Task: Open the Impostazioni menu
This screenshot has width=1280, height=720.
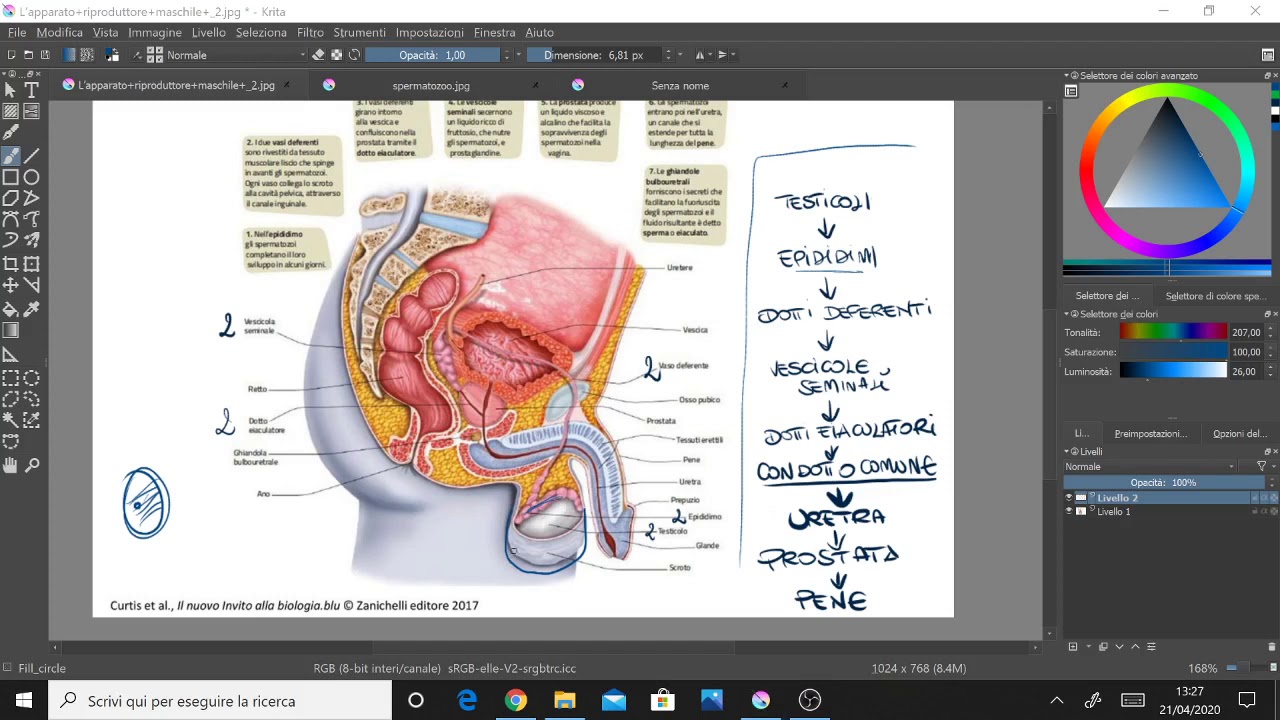Action: [430, 33]
